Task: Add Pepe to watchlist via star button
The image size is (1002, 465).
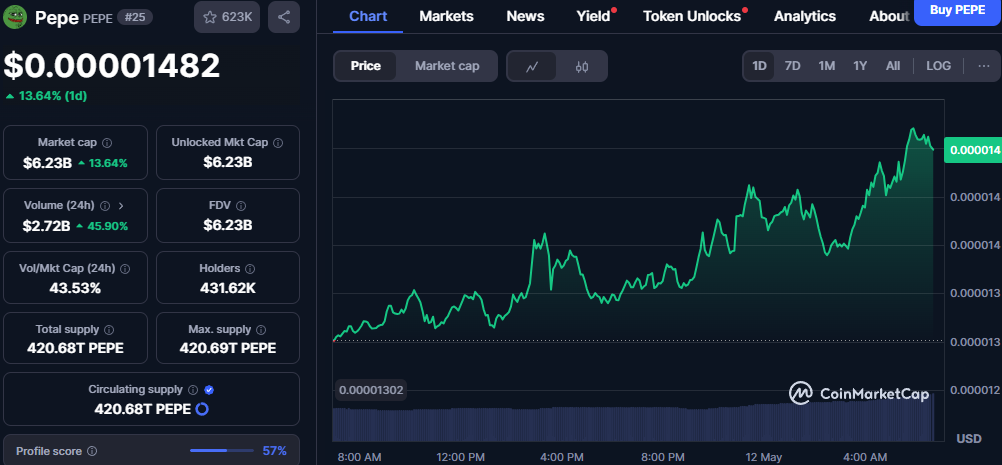Action: click(227, 17)
